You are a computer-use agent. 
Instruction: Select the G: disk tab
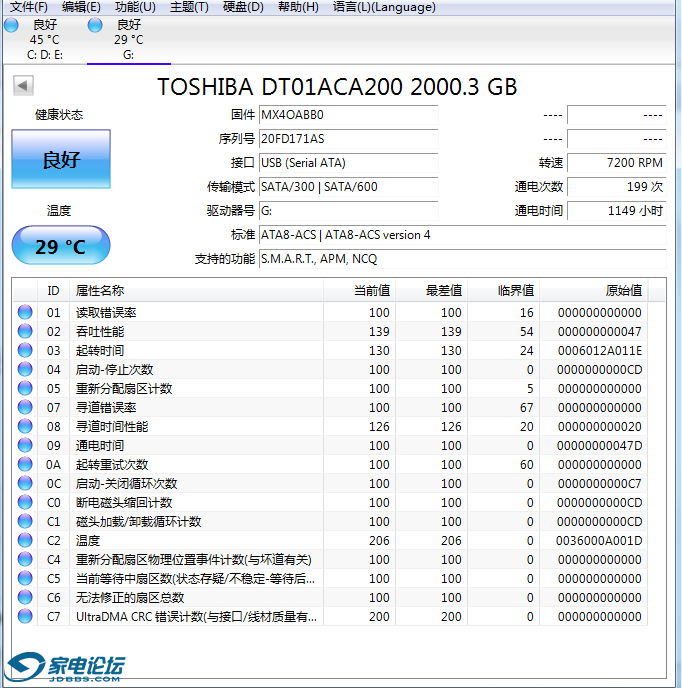tap(129, 39)
